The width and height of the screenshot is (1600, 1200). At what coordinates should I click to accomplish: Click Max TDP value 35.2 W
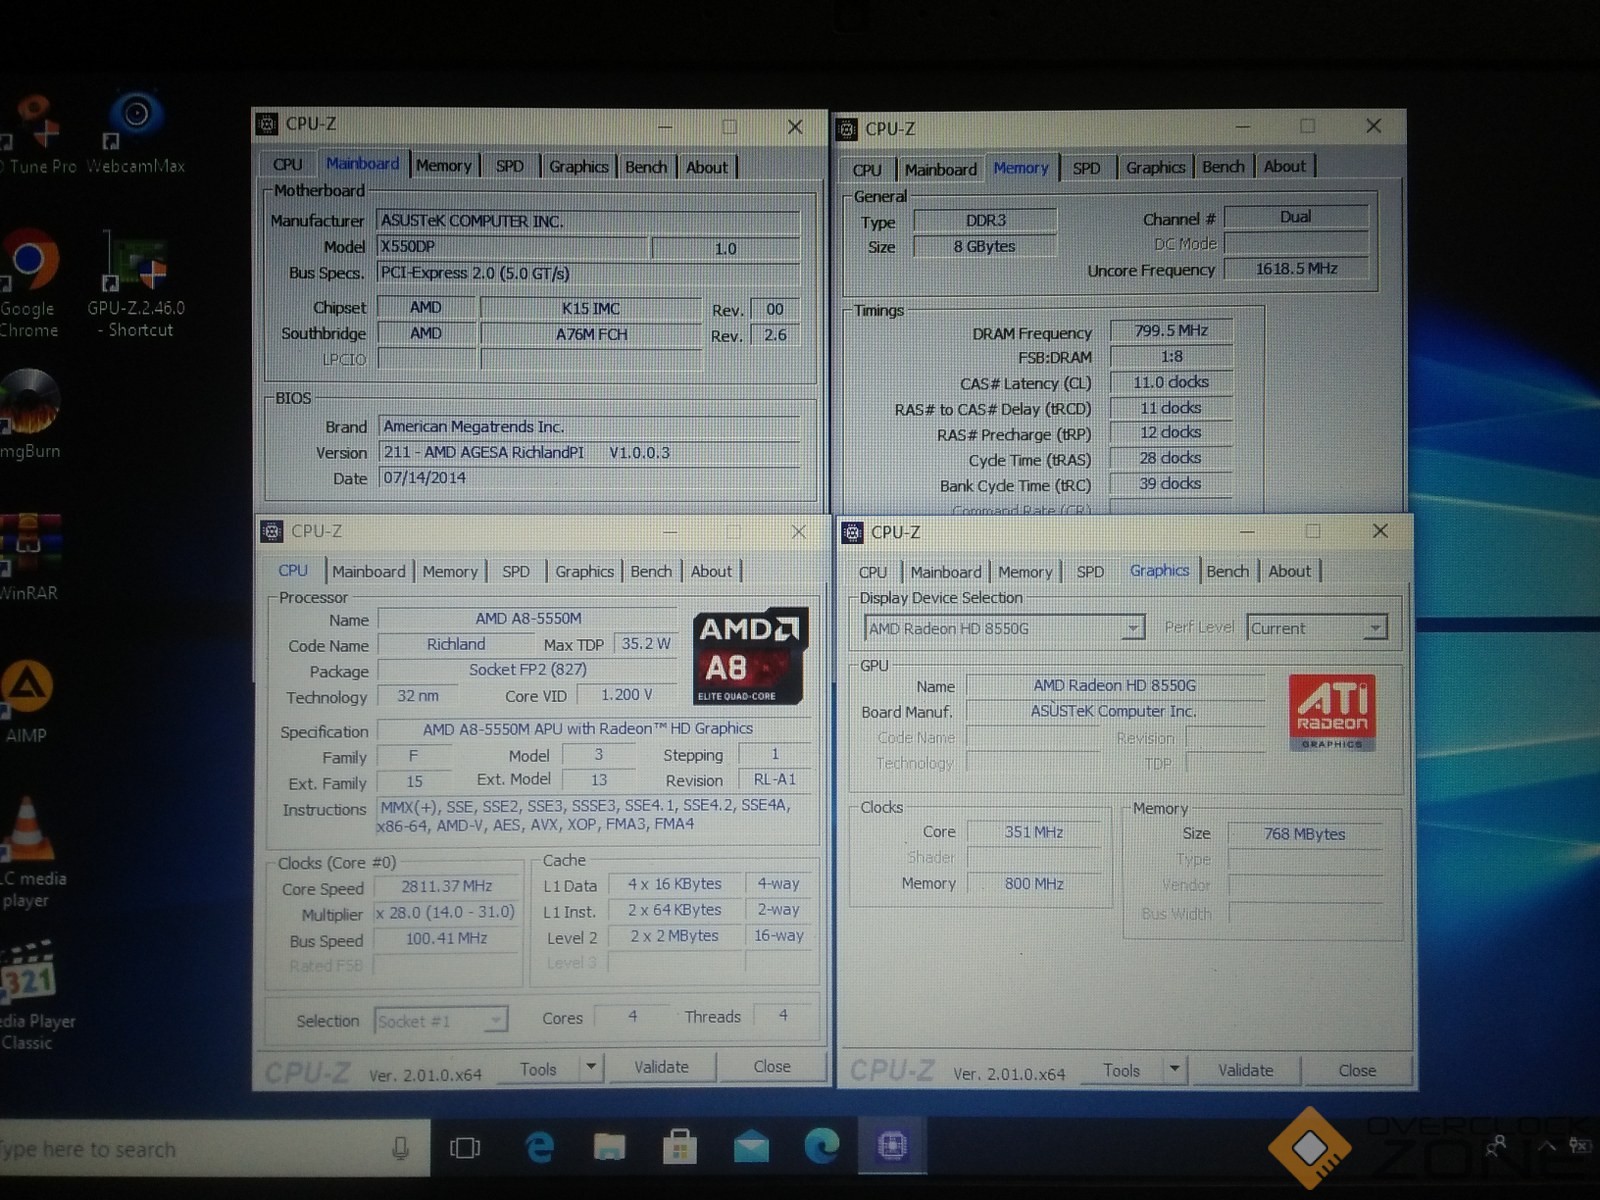(646, 644)
